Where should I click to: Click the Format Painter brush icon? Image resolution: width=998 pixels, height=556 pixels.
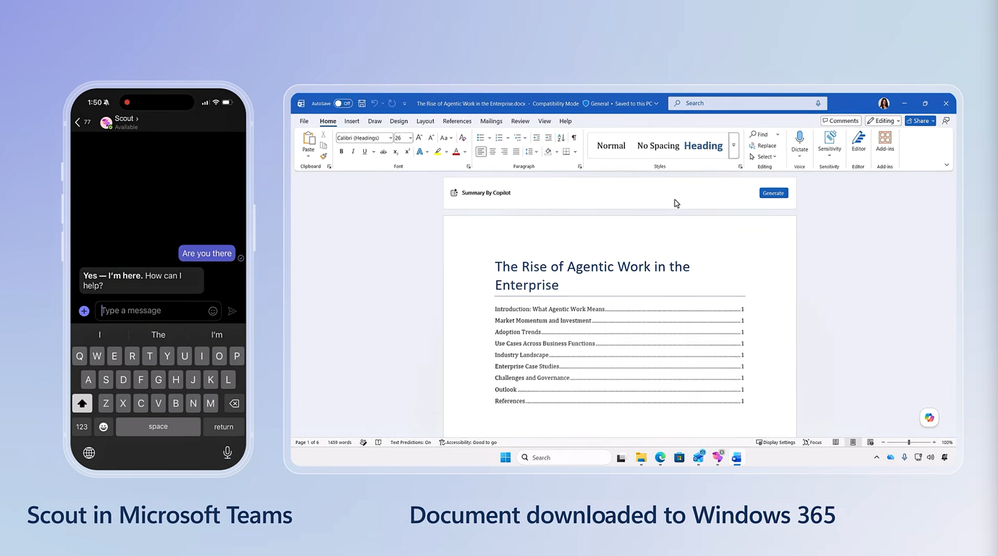pos(323,156)
